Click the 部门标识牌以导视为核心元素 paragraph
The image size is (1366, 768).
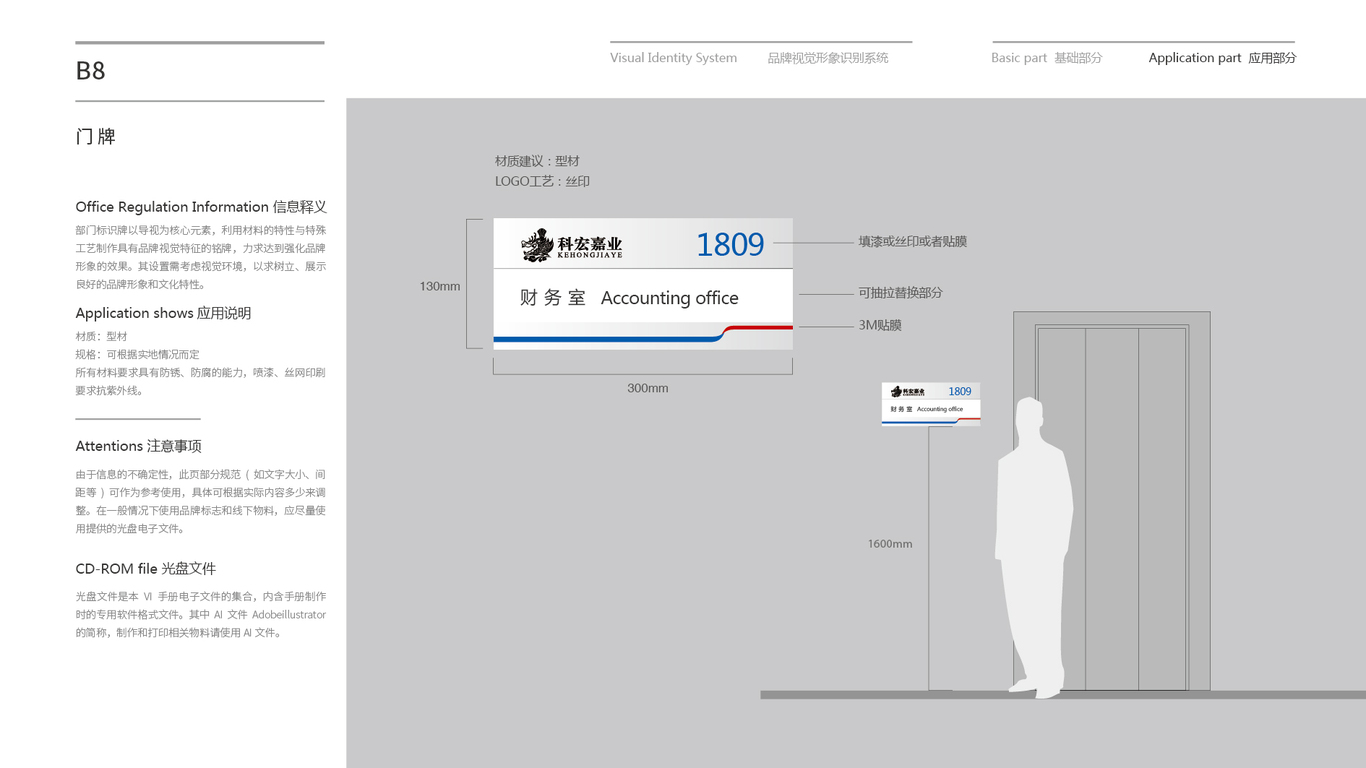point(201,257)
